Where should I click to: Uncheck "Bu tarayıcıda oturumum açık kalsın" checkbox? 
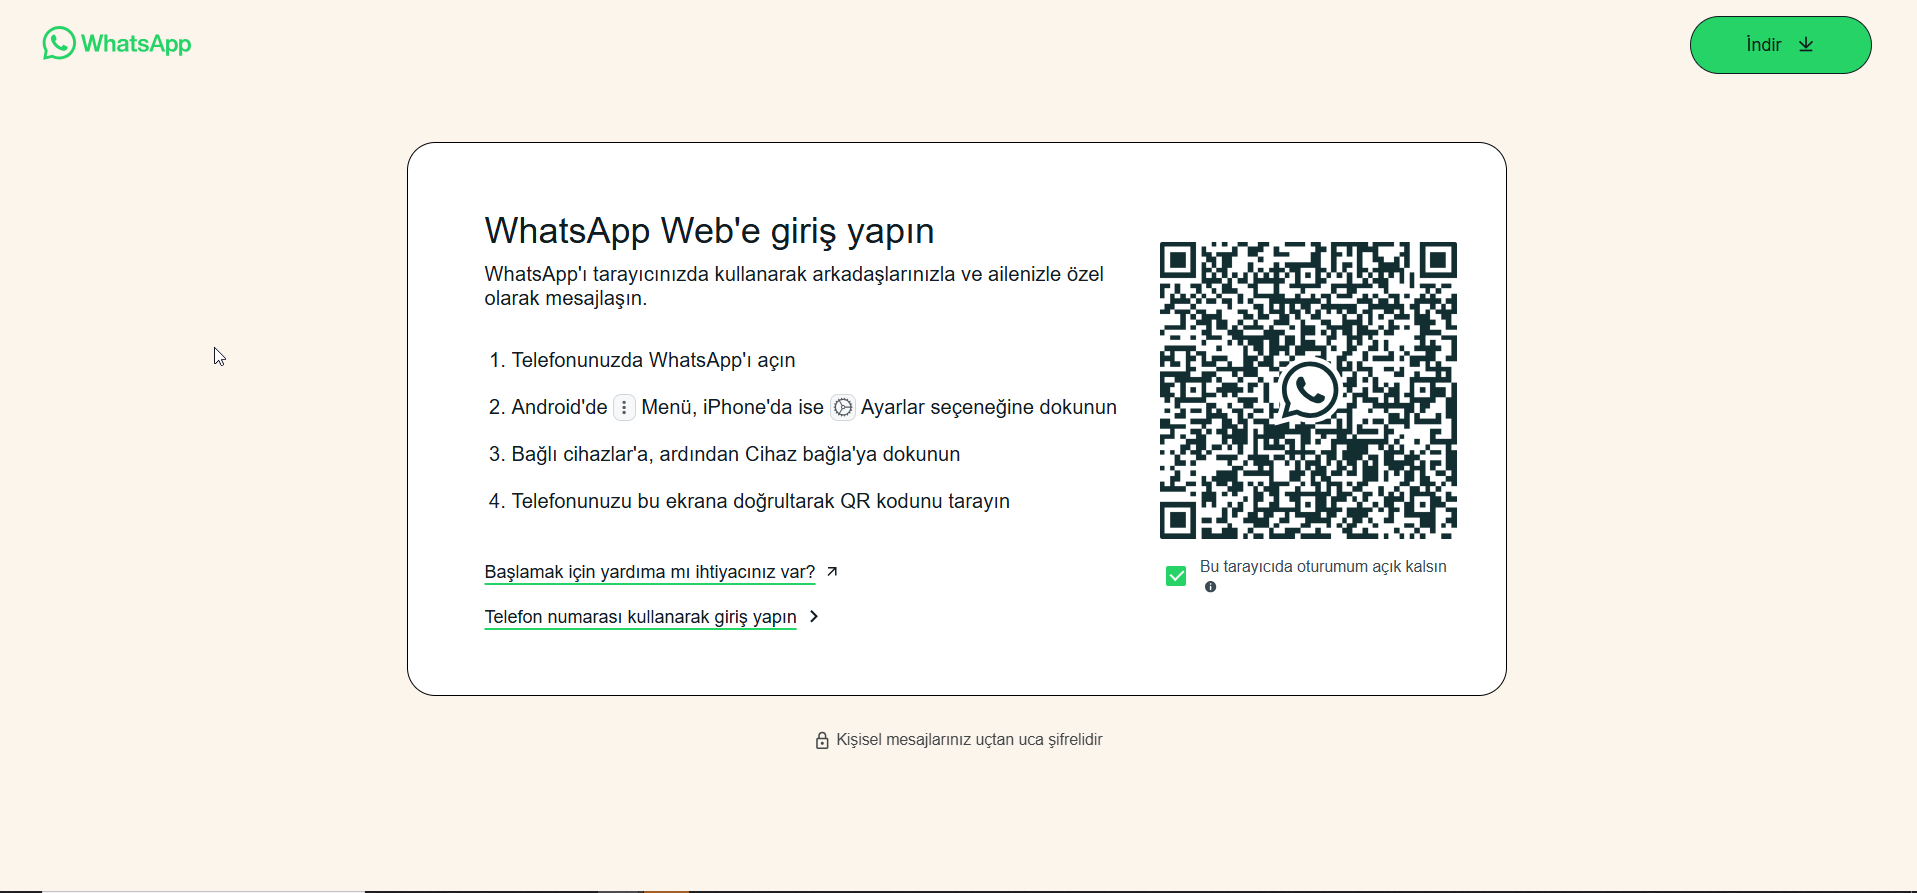tap(1176, 576)
